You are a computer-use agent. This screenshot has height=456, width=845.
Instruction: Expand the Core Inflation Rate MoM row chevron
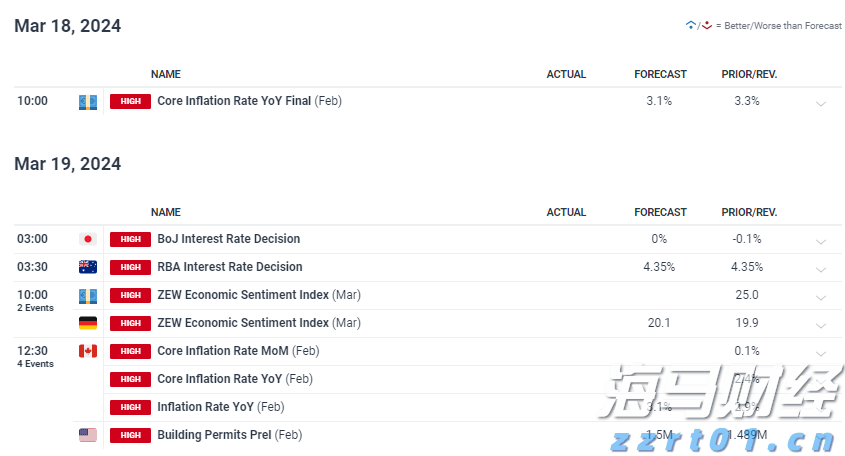[821, 353]
